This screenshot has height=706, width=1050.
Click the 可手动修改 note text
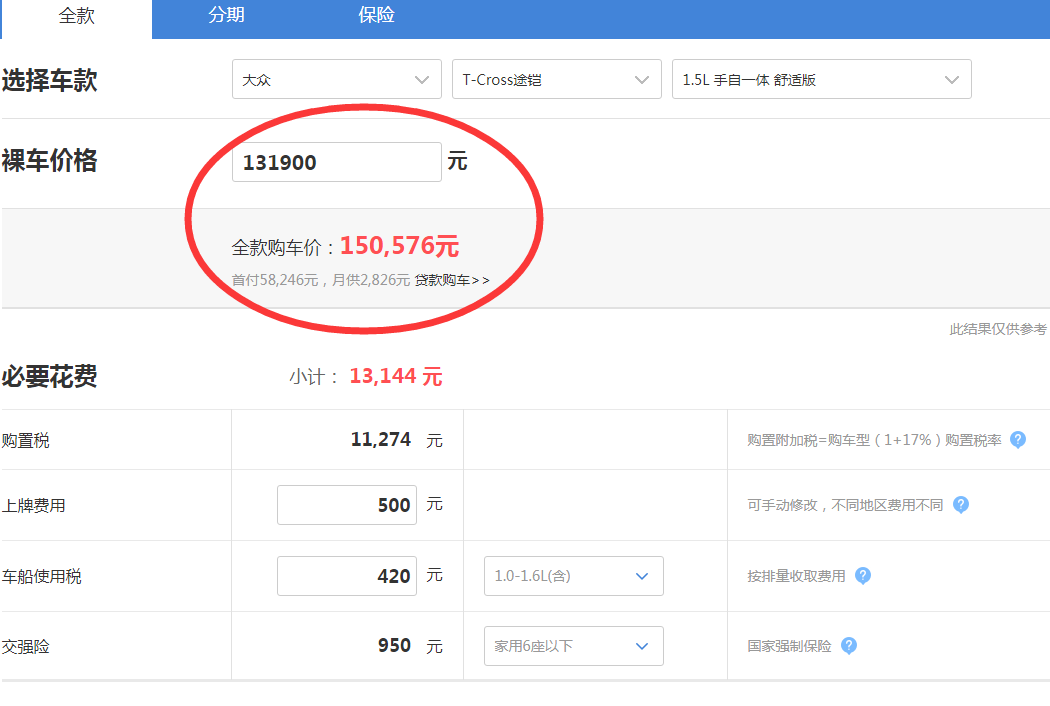point(845,505)
